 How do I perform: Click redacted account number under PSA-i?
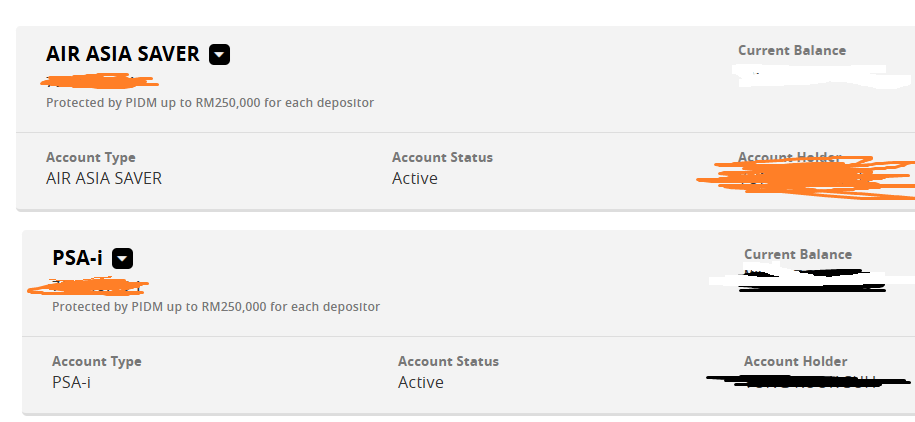pos(88,286)
